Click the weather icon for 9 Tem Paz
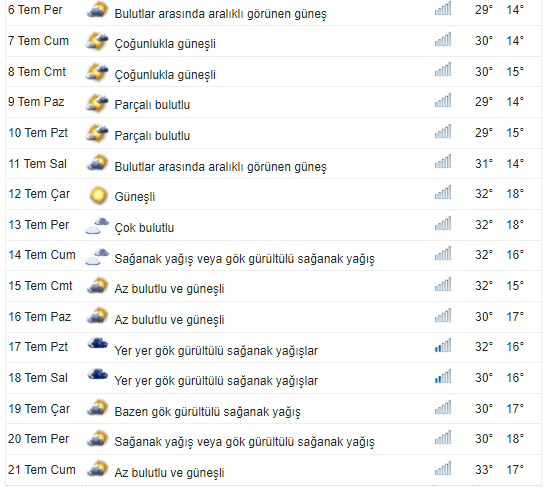The image size is (546, 498). (x=97, y=102)
